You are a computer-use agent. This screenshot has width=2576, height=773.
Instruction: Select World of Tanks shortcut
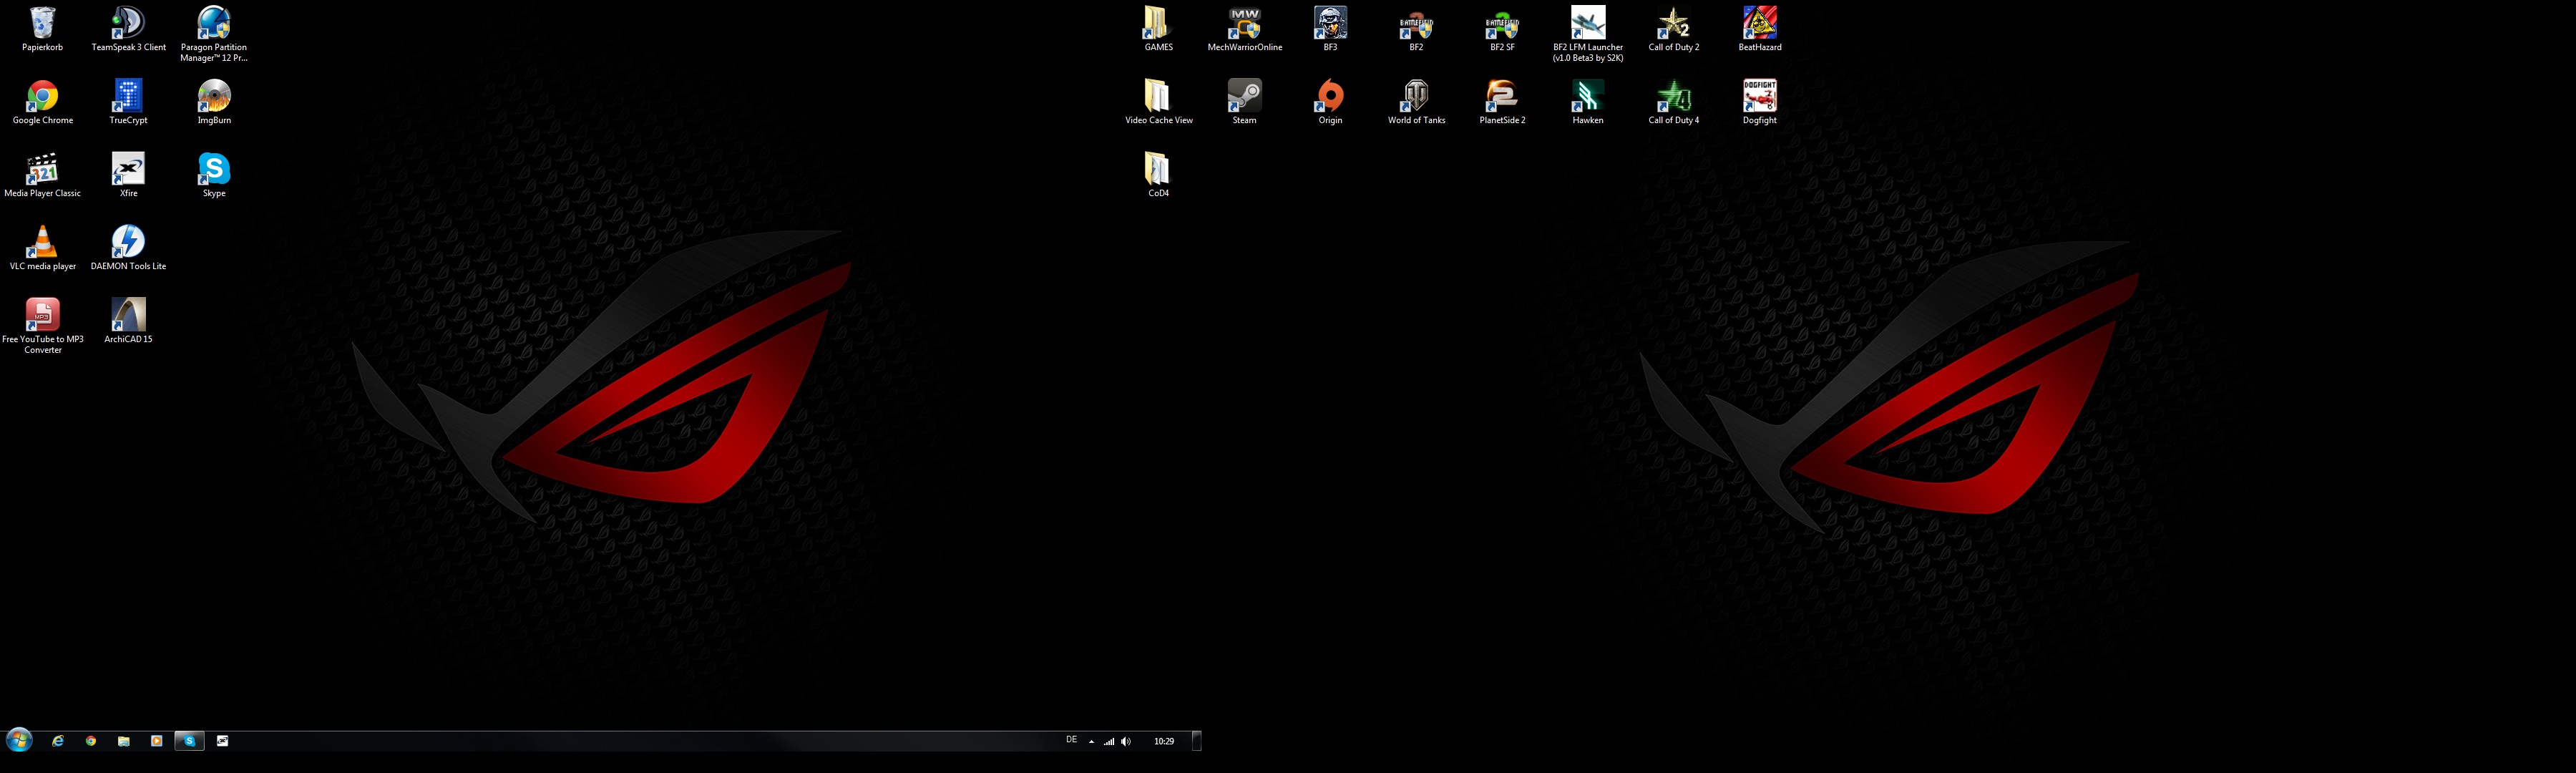tap(1416, 101)
